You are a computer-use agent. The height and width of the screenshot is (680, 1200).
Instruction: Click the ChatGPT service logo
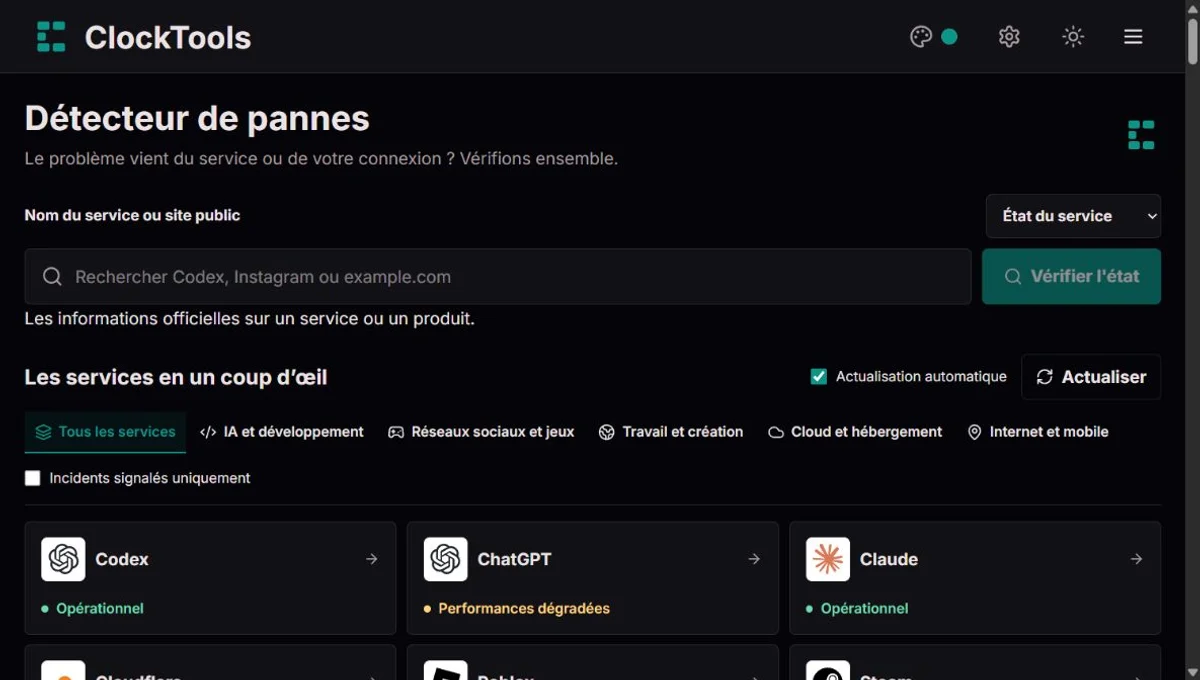point(445,559)
